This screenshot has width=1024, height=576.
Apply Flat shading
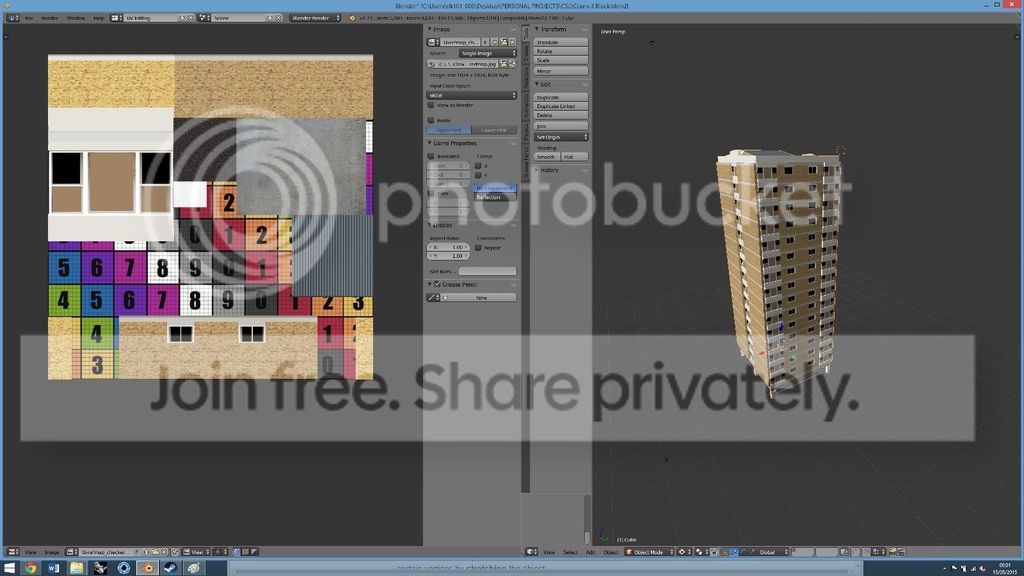click(575, 157)
